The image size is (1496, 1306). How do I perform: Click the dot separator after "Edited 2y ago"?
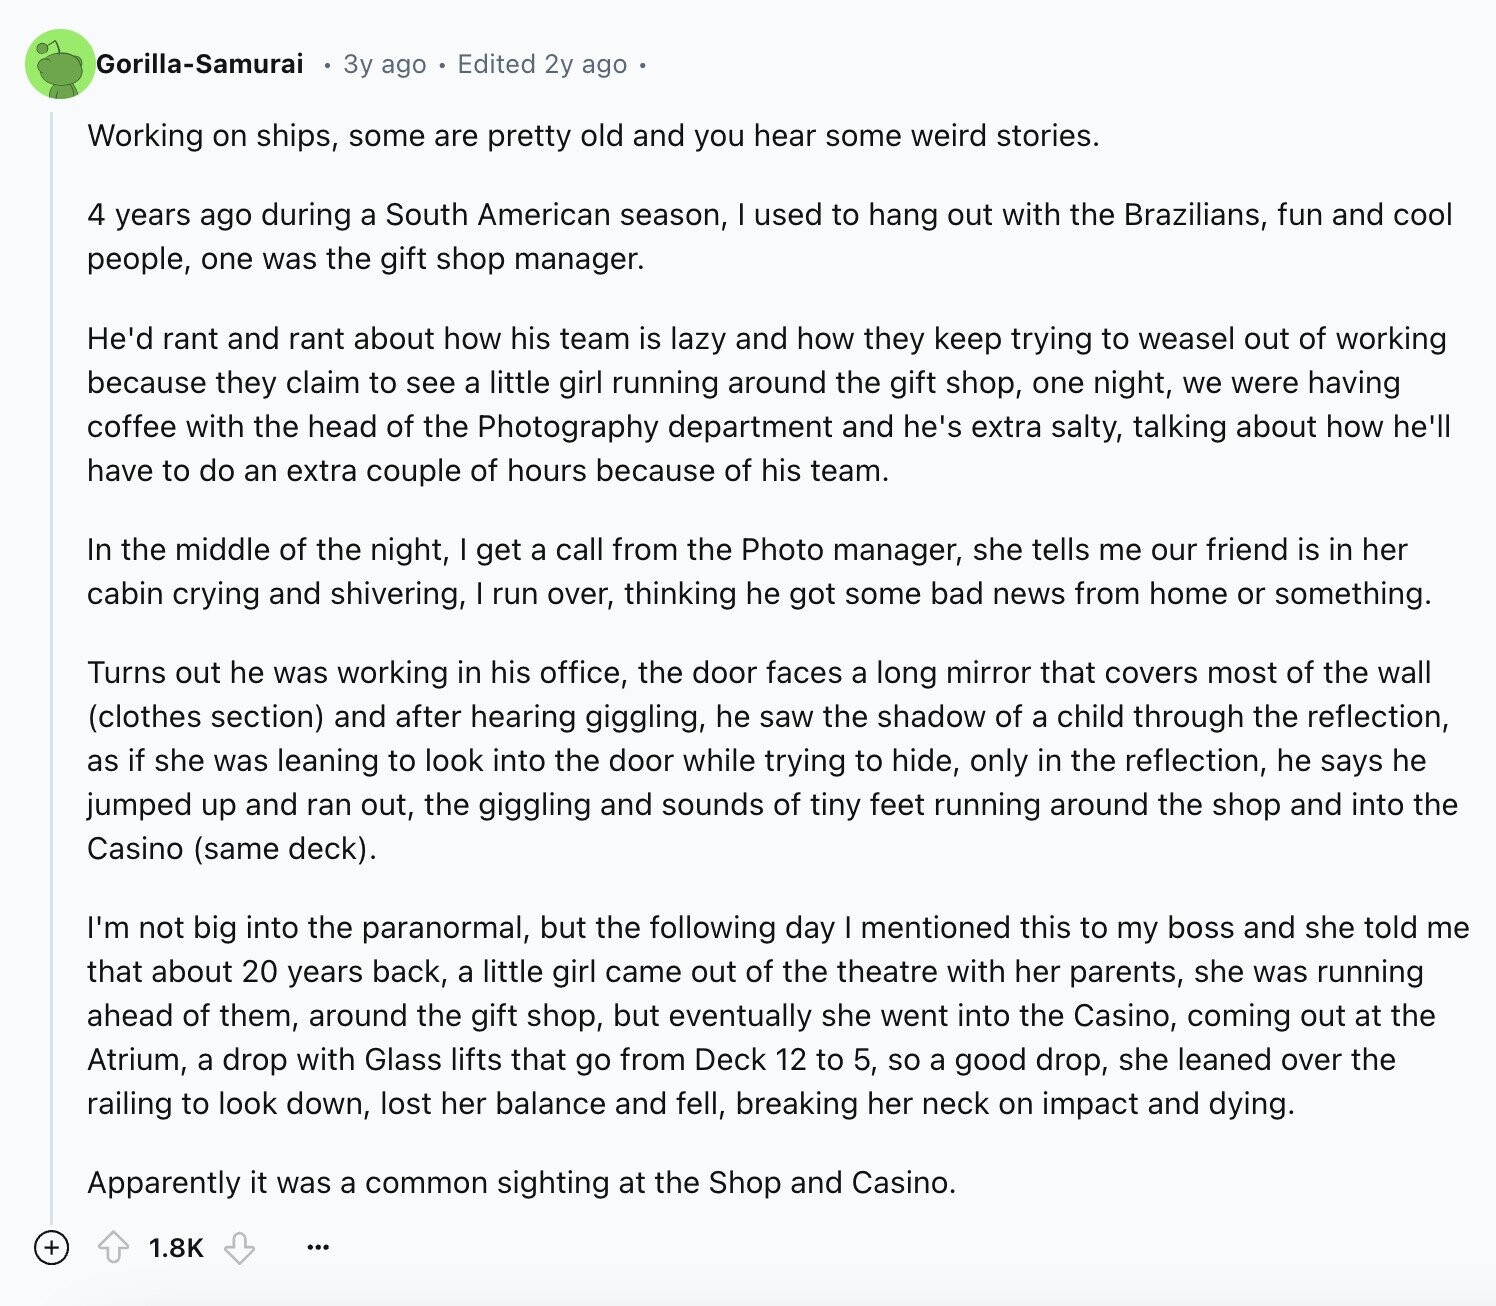(x=643, y=65)
